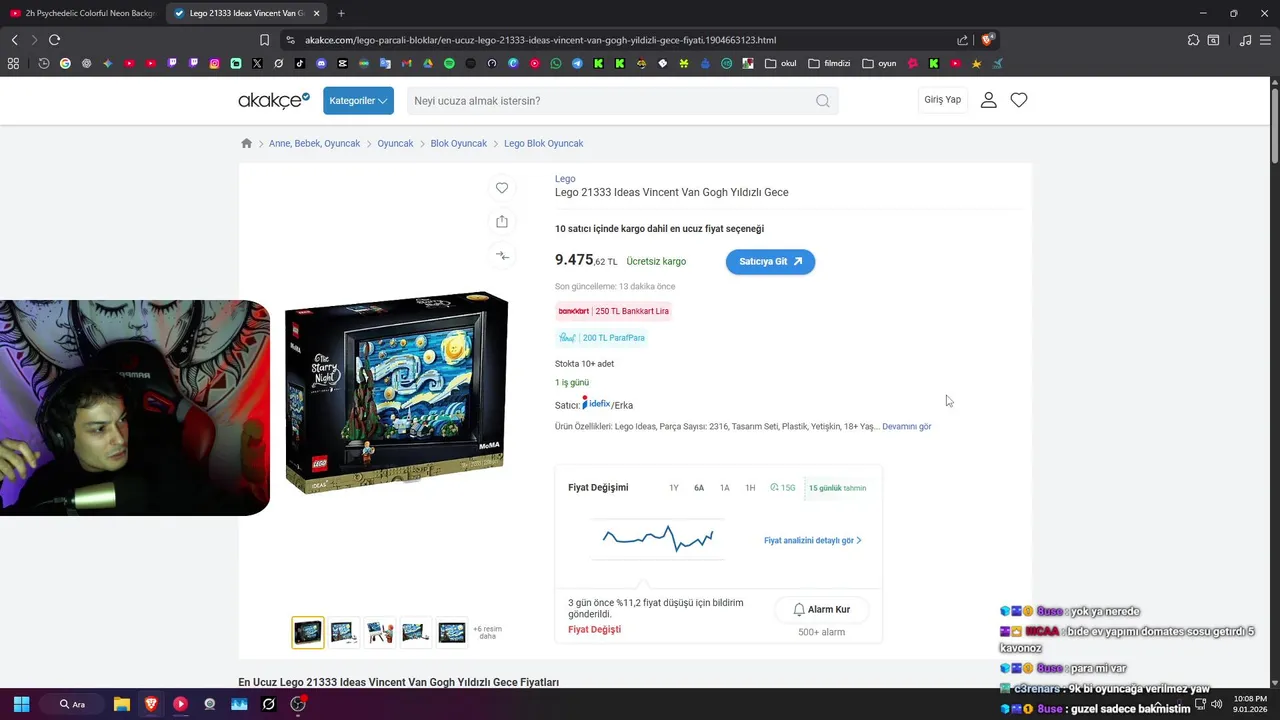This screenshot has width=1280, height=720.
Task: Select the first product thumbnail image
Action: point(308,632)
